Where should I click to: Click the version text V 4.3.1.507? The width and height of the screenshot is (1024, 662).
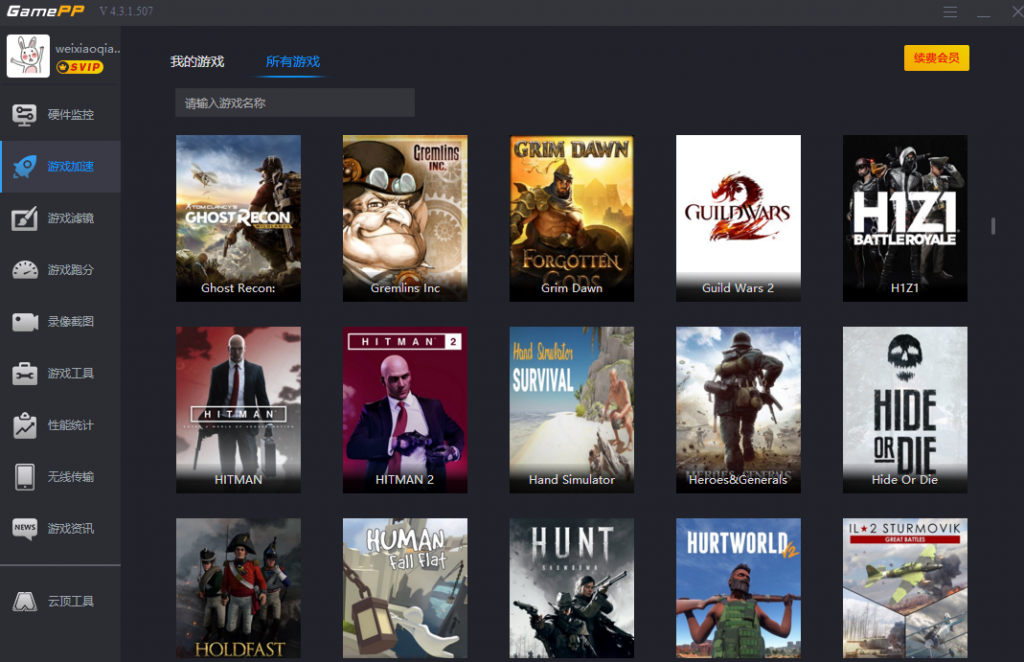click(126, 11)
